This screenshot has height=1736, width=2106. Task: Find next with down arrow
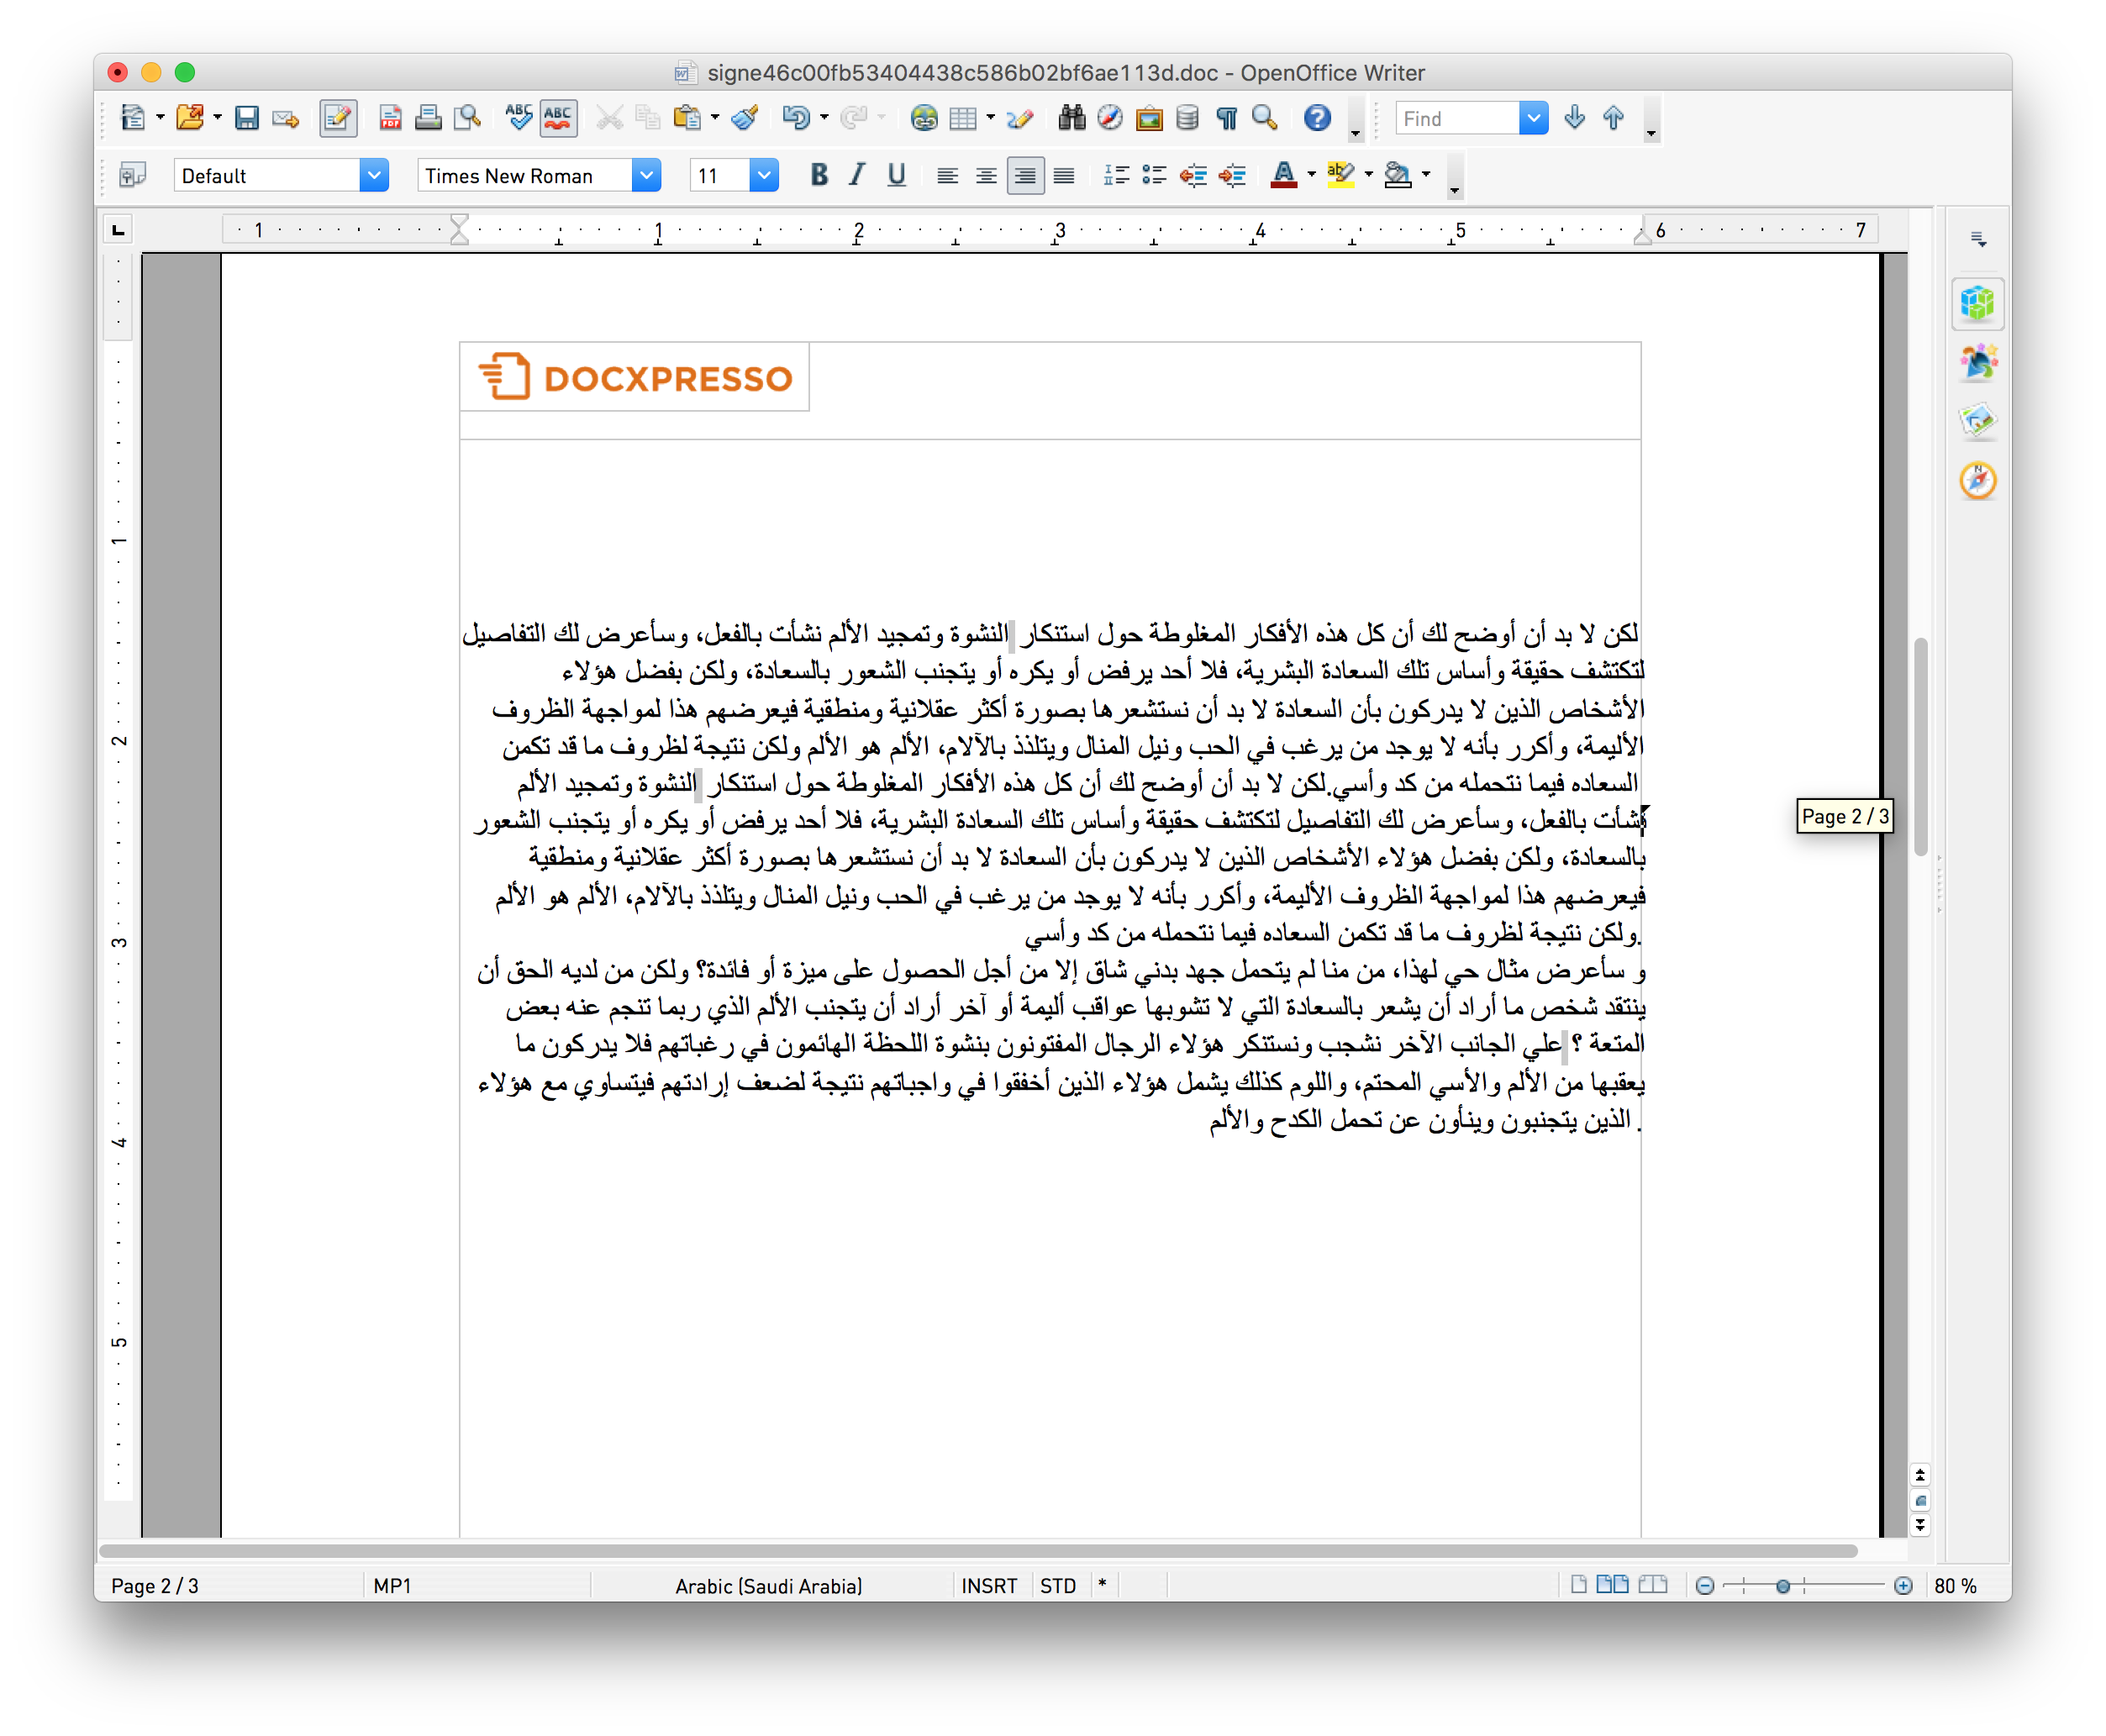click(1575, 118)
